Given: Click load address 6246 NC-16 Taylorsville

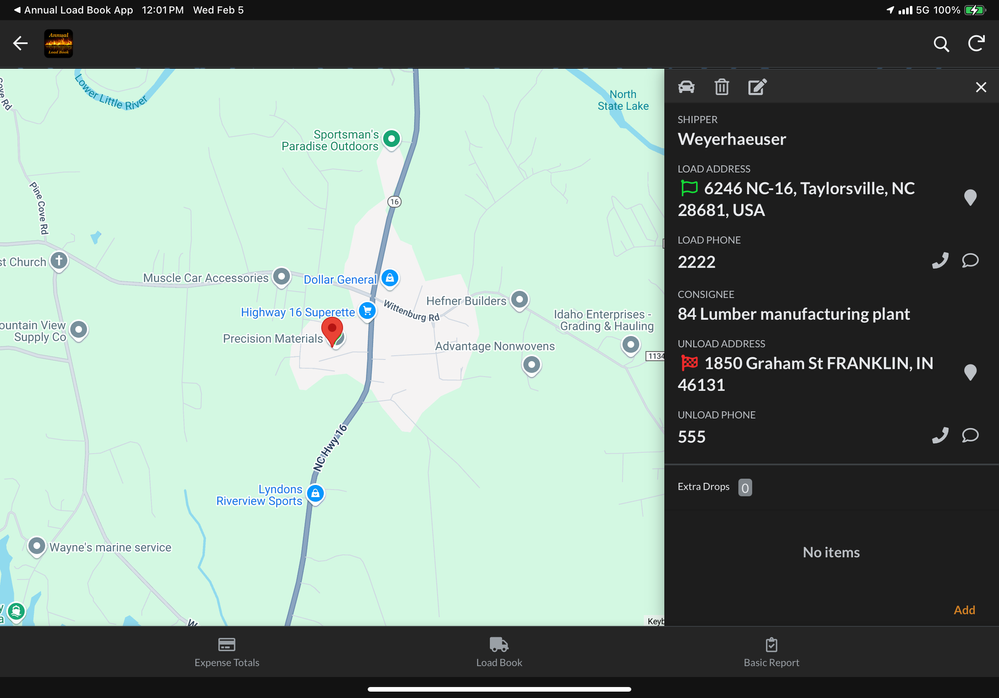Looking at the screenshot, I should (796, 199).
